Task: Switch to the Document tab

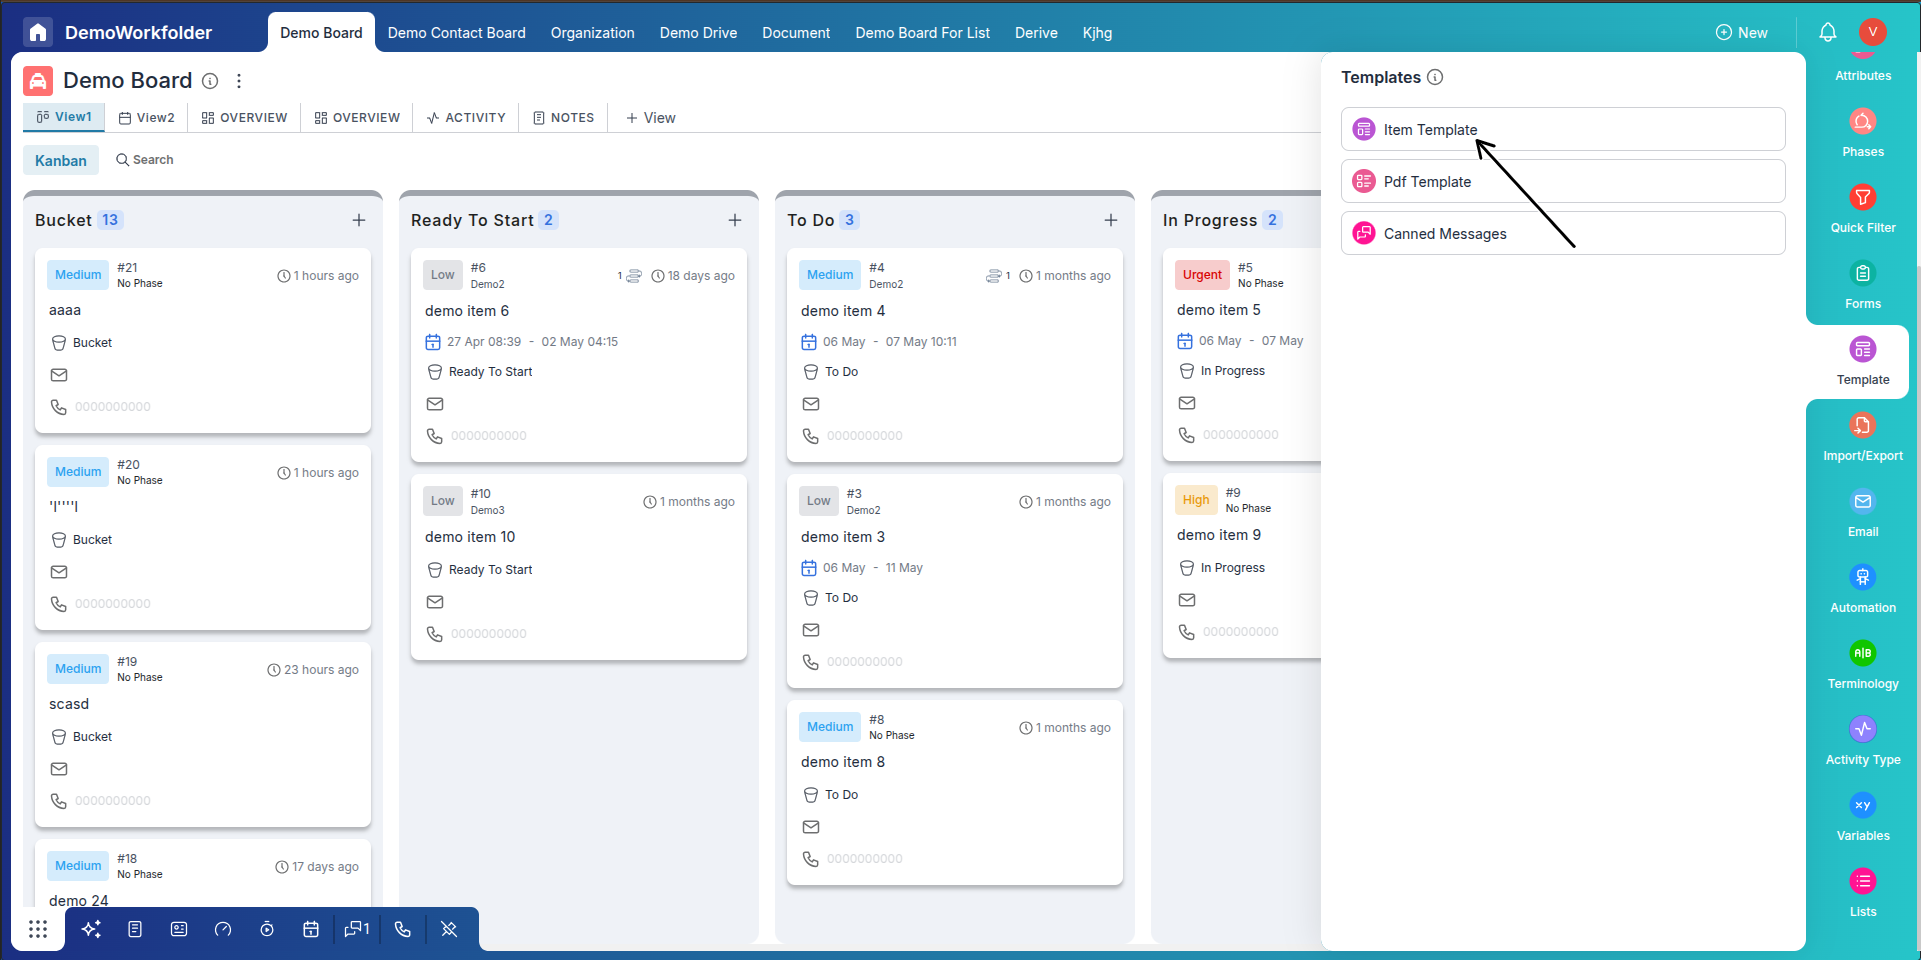Action: click(x=796, y=33)
